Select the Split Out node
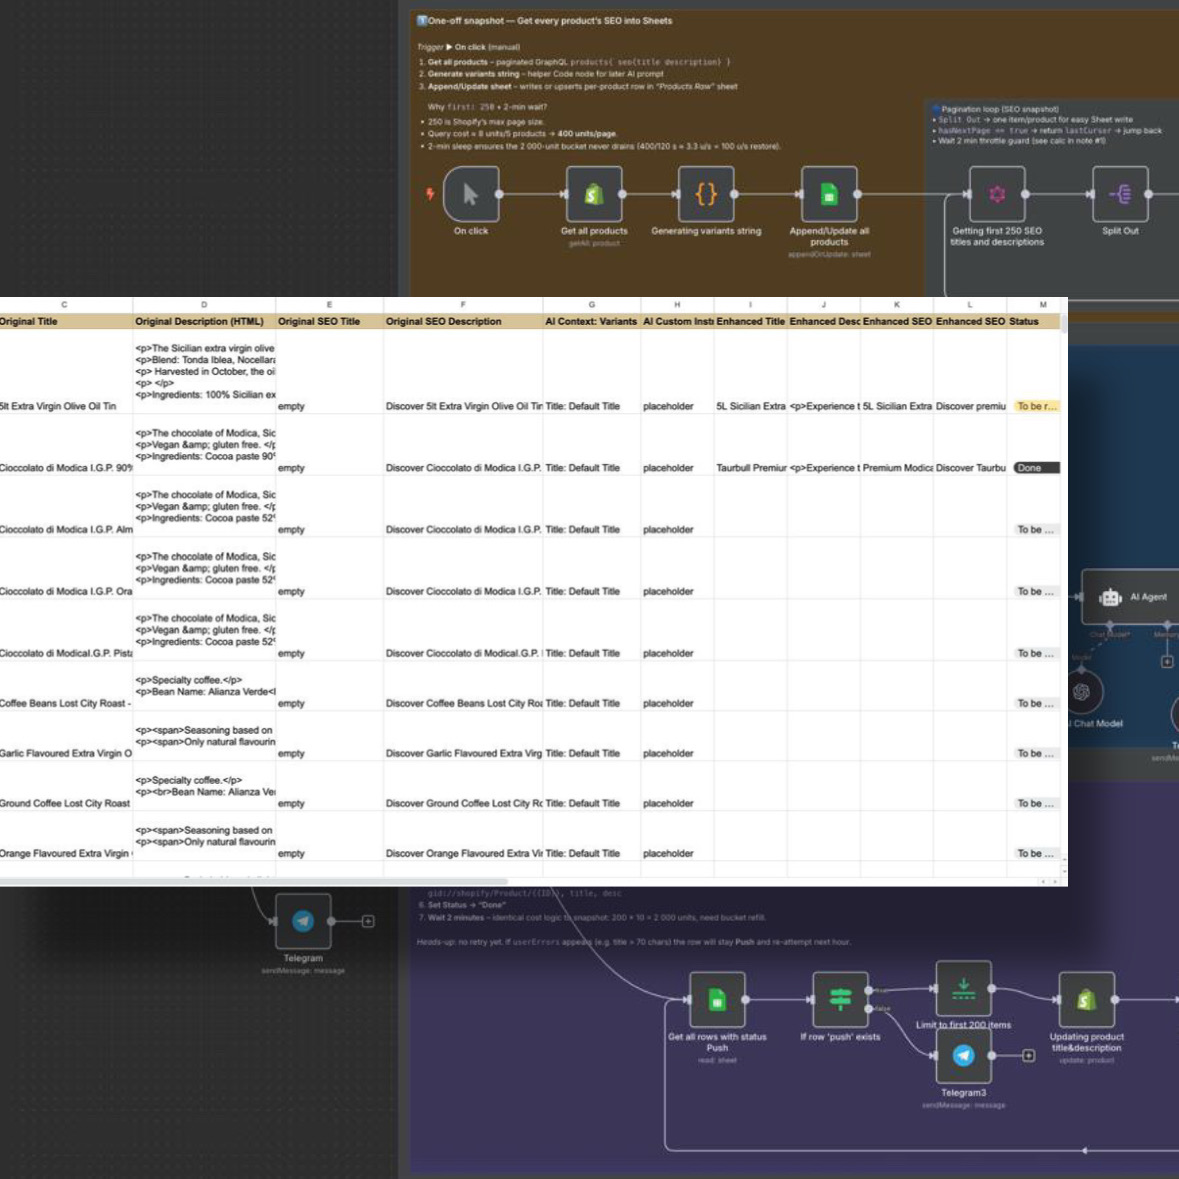Screen dimensions: 1179x1179 click(x=1120, y=194)
